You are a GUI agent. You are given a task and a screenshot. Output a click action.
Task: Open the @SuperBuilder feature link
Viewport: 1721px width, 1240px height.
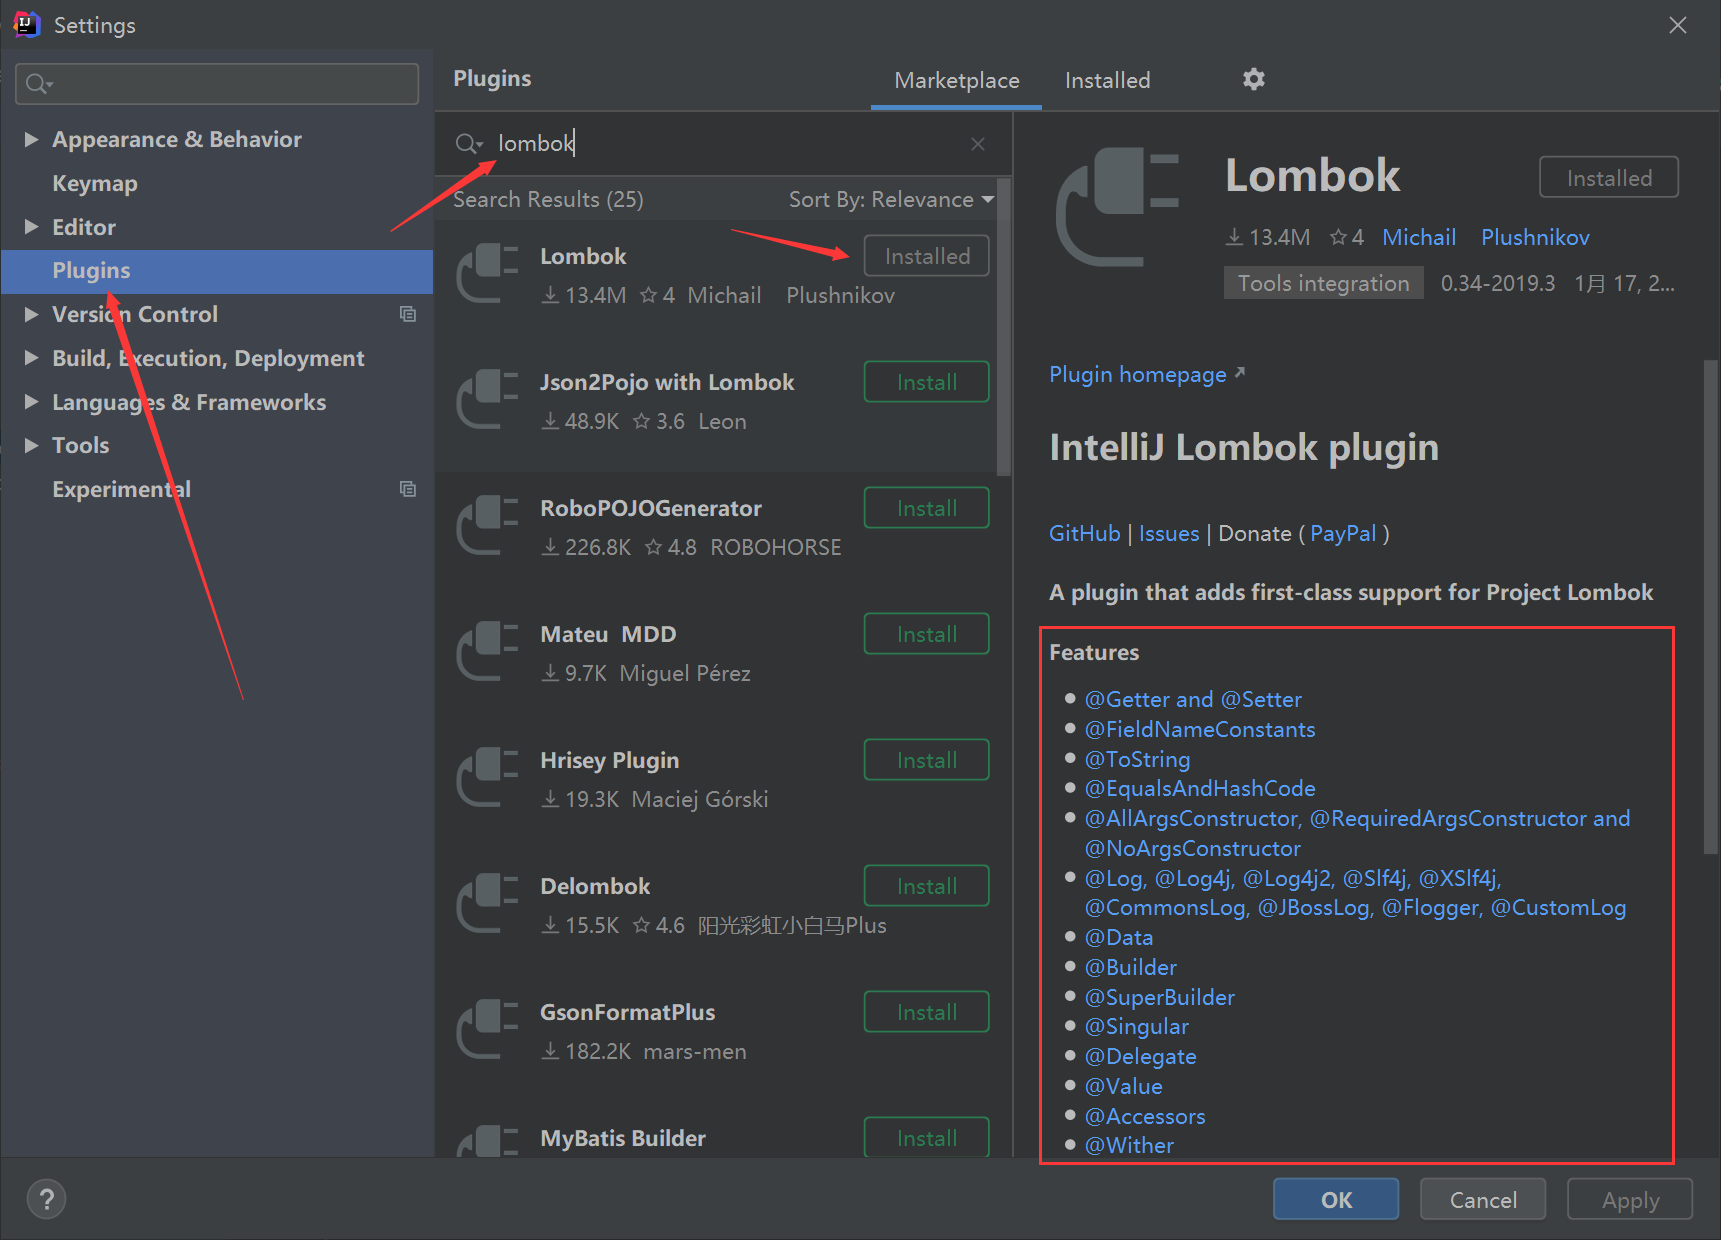pos(1160,997)
